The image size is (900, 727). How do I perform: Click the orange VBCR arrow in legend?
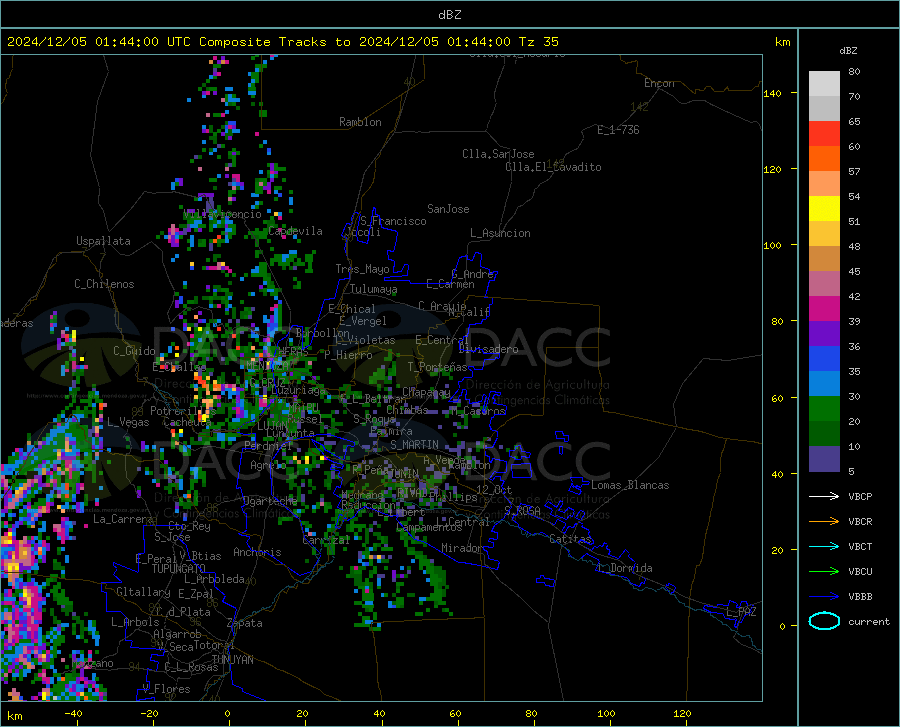824,522
